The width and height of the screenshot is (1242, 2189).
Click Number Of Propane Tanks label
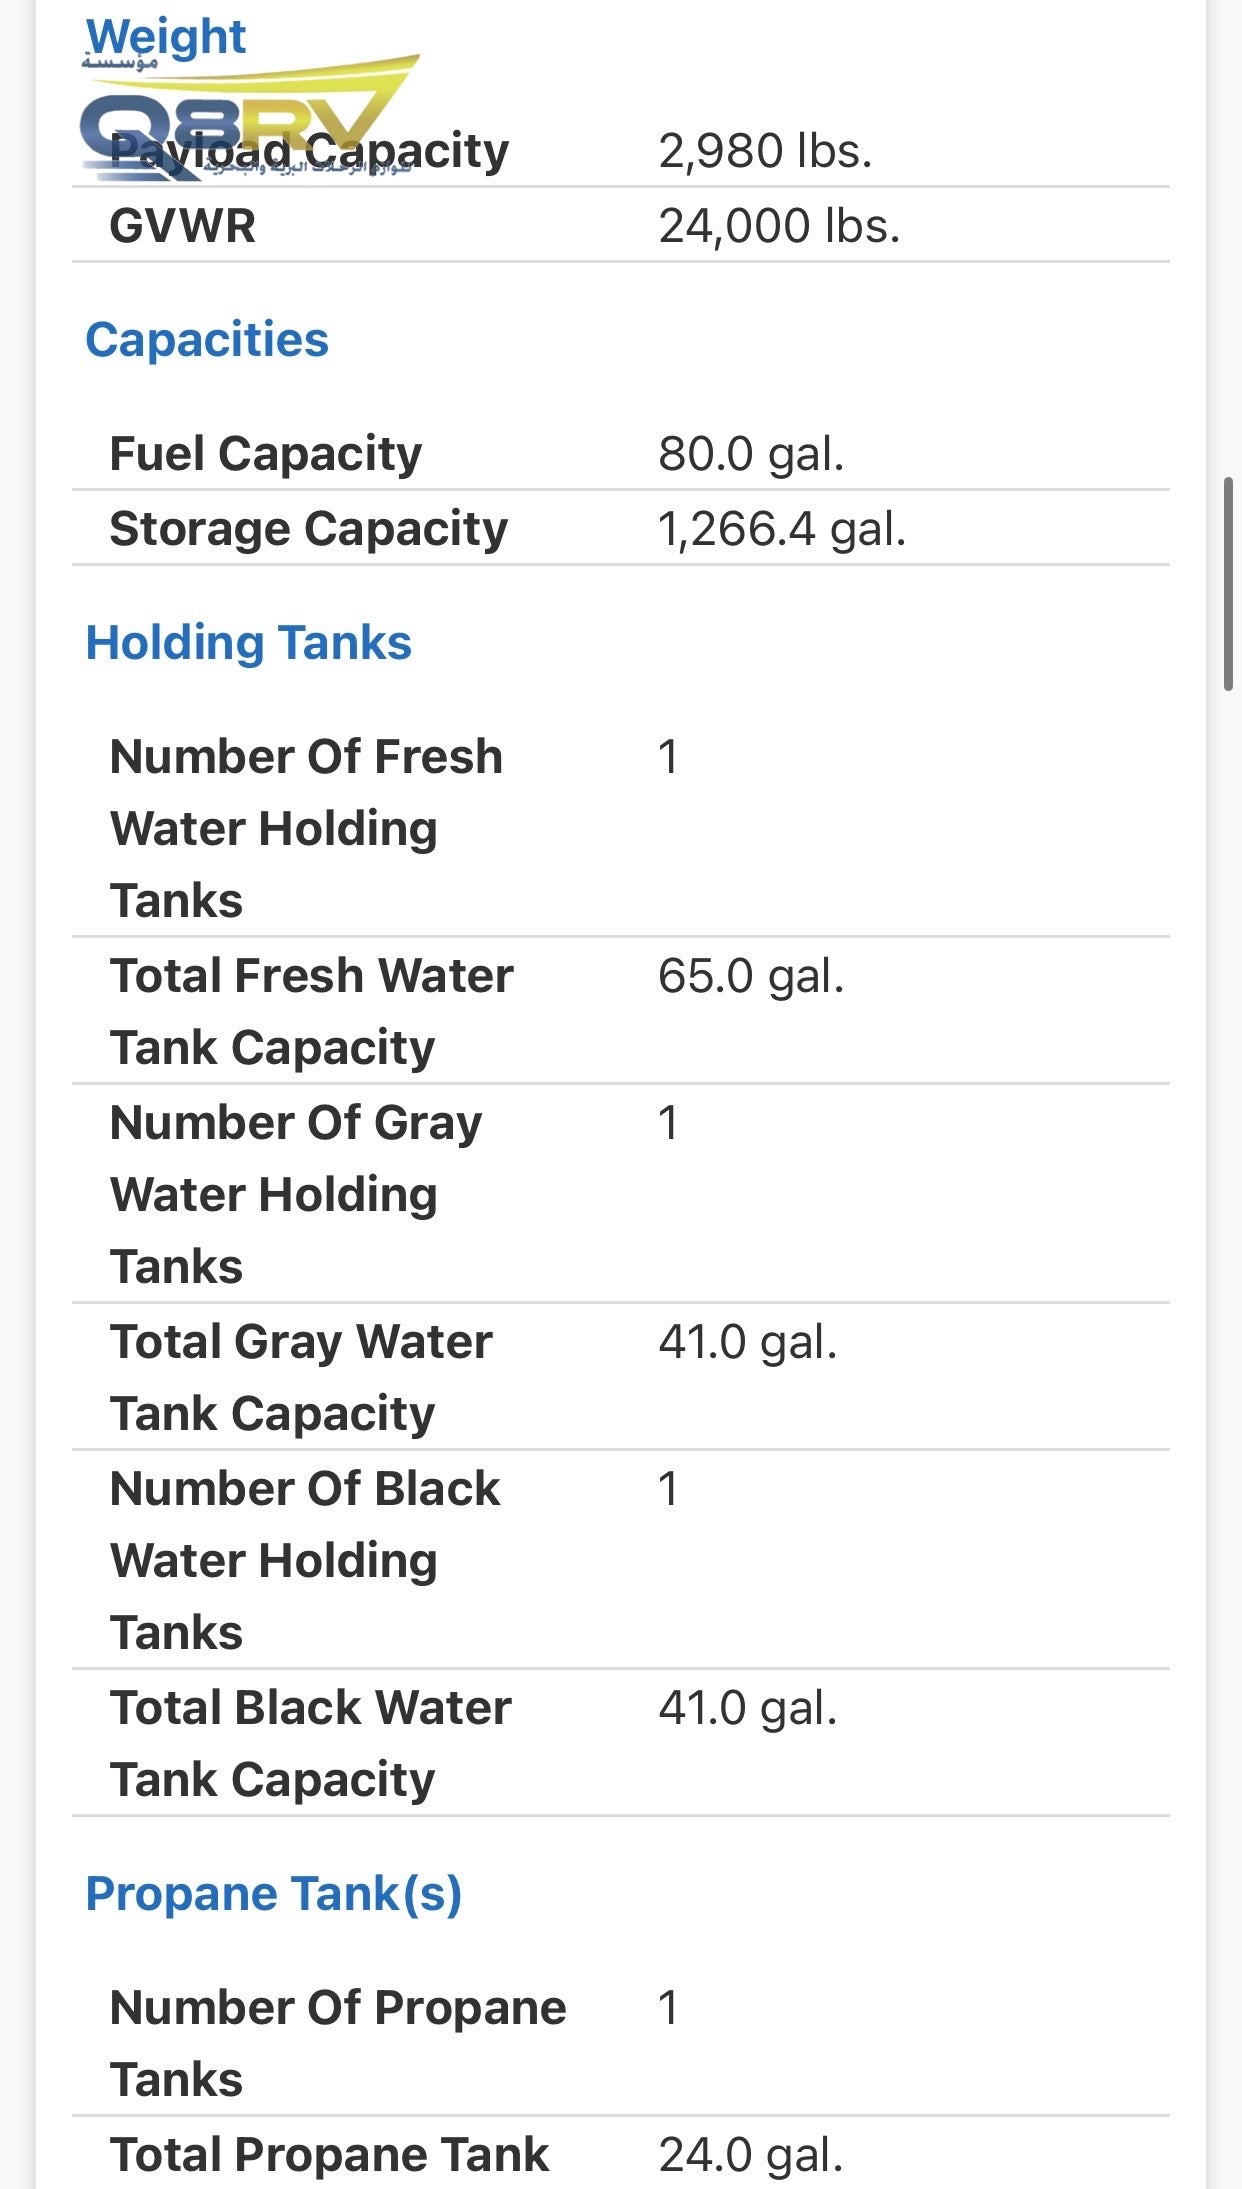tap(338, 2043)
